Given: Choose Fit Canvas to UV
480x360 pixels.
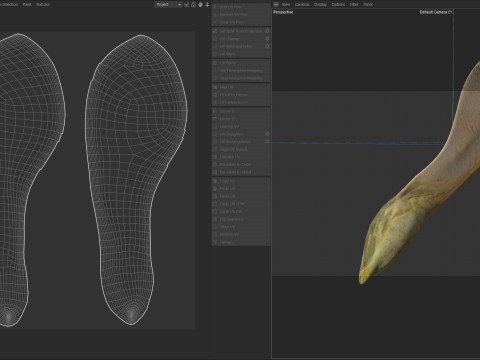Looking at the screenshot, I should tap(241, 102).
